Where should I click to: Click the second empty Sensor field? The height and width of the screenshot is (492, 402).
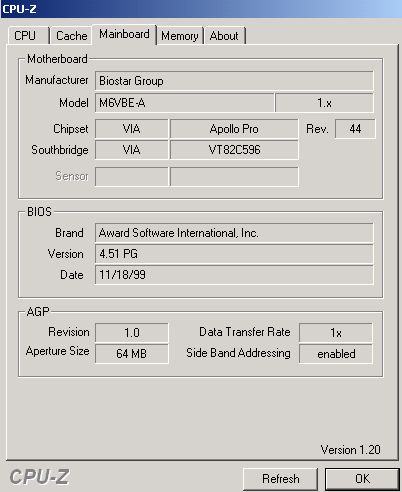click(x=234, y=176)
